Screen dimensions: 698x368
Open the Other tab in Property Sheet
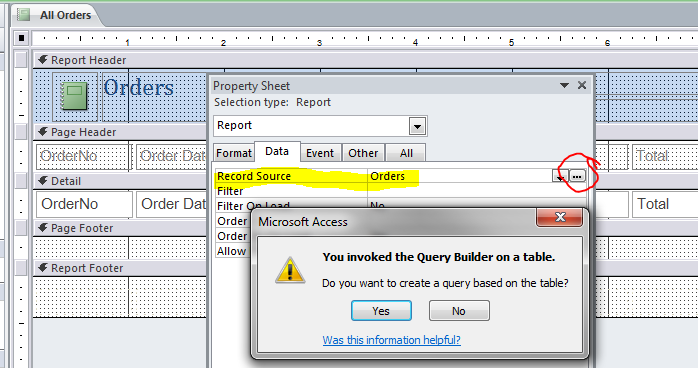363,153
